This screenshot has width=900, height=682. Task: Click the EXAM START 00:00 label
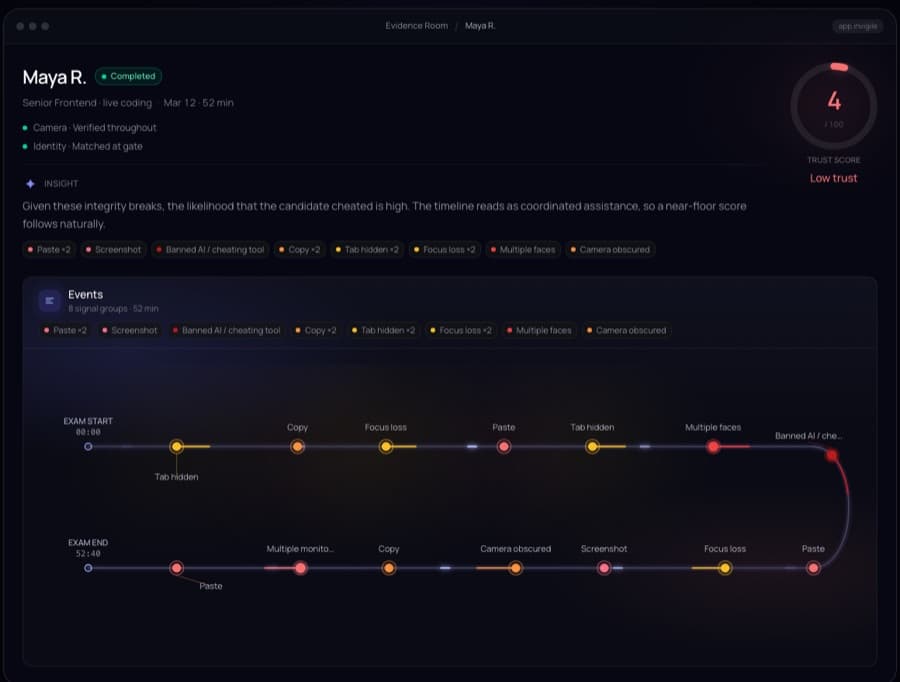click(88, 427)
